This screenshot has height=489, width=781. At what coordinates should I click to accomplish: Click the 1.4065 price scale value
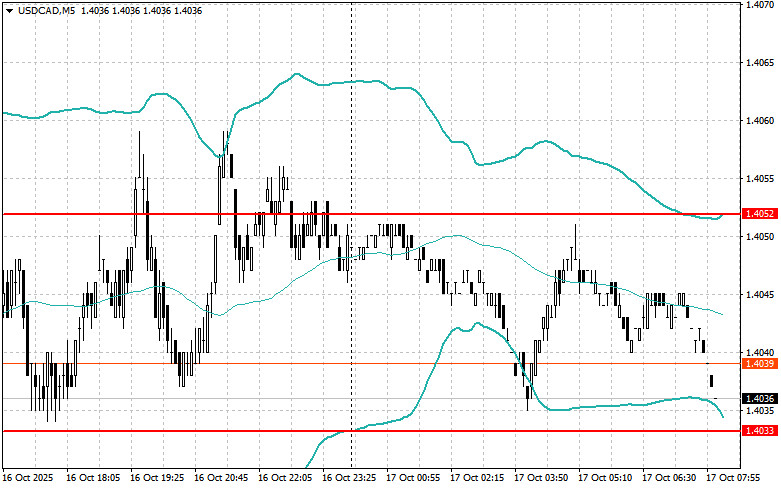point(760,63)
